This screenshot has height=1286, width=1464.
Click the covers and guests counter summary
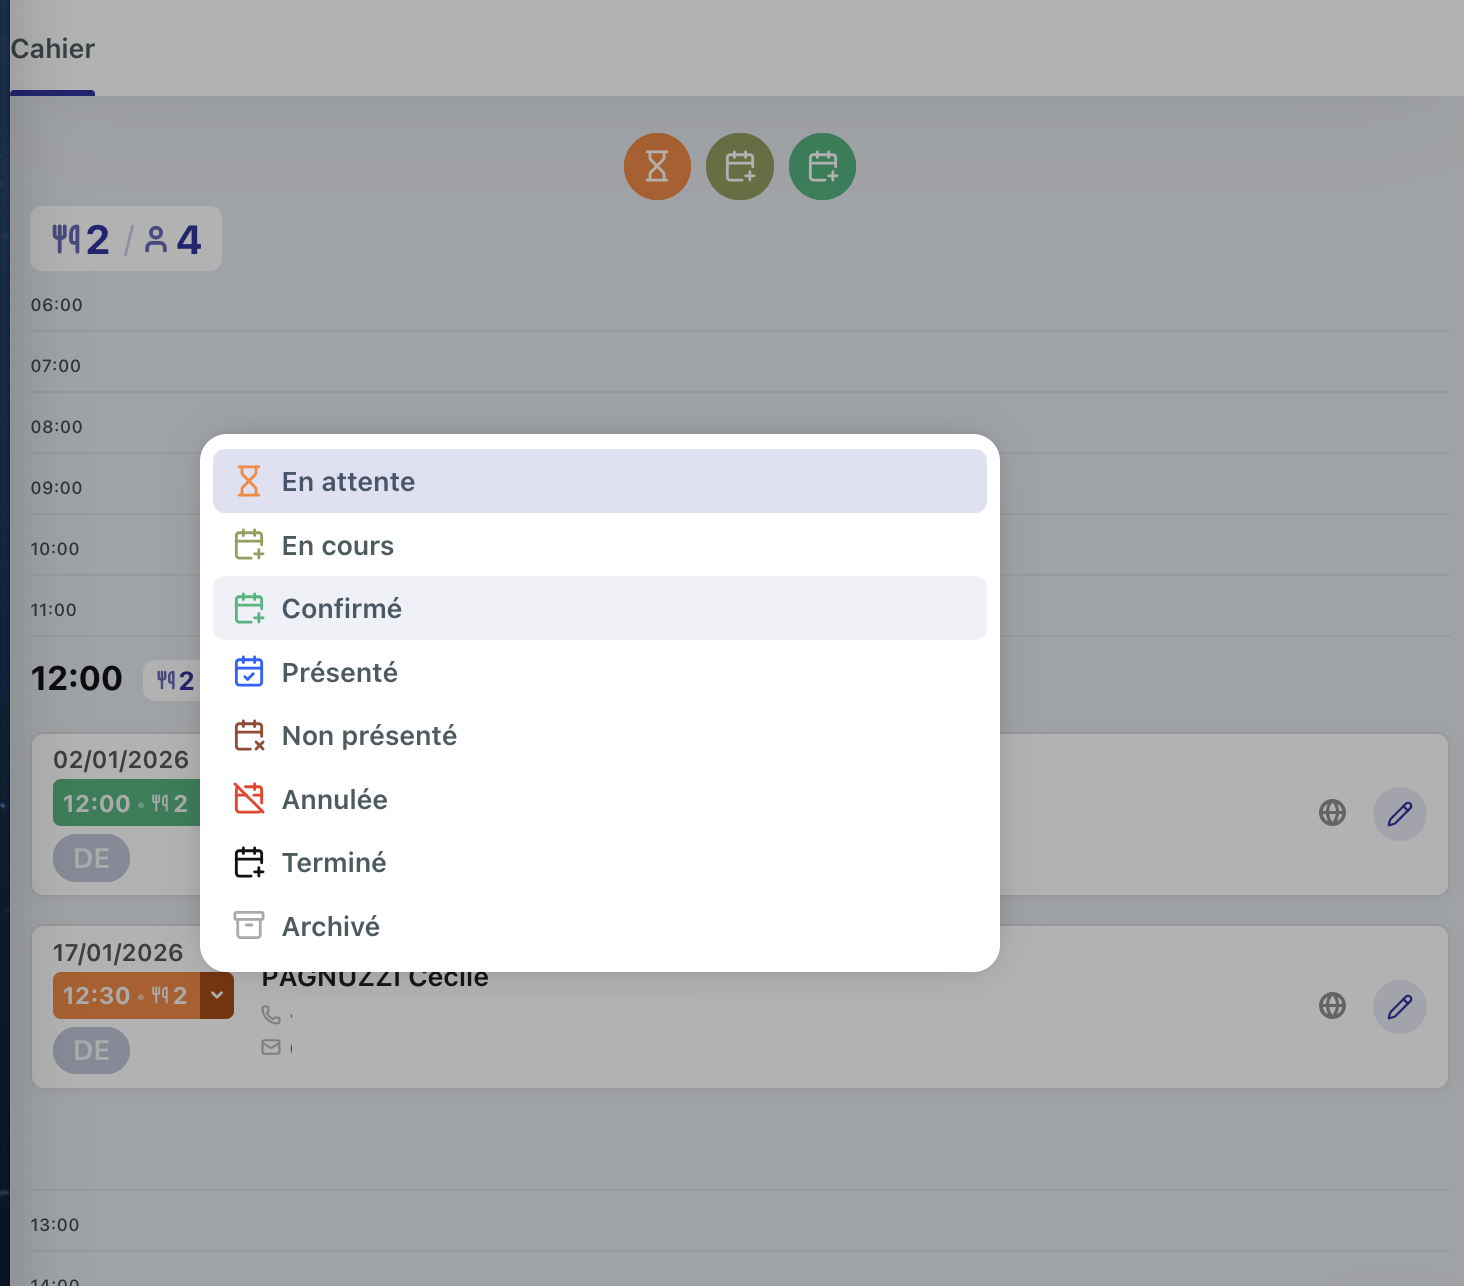tap(126, 239)
